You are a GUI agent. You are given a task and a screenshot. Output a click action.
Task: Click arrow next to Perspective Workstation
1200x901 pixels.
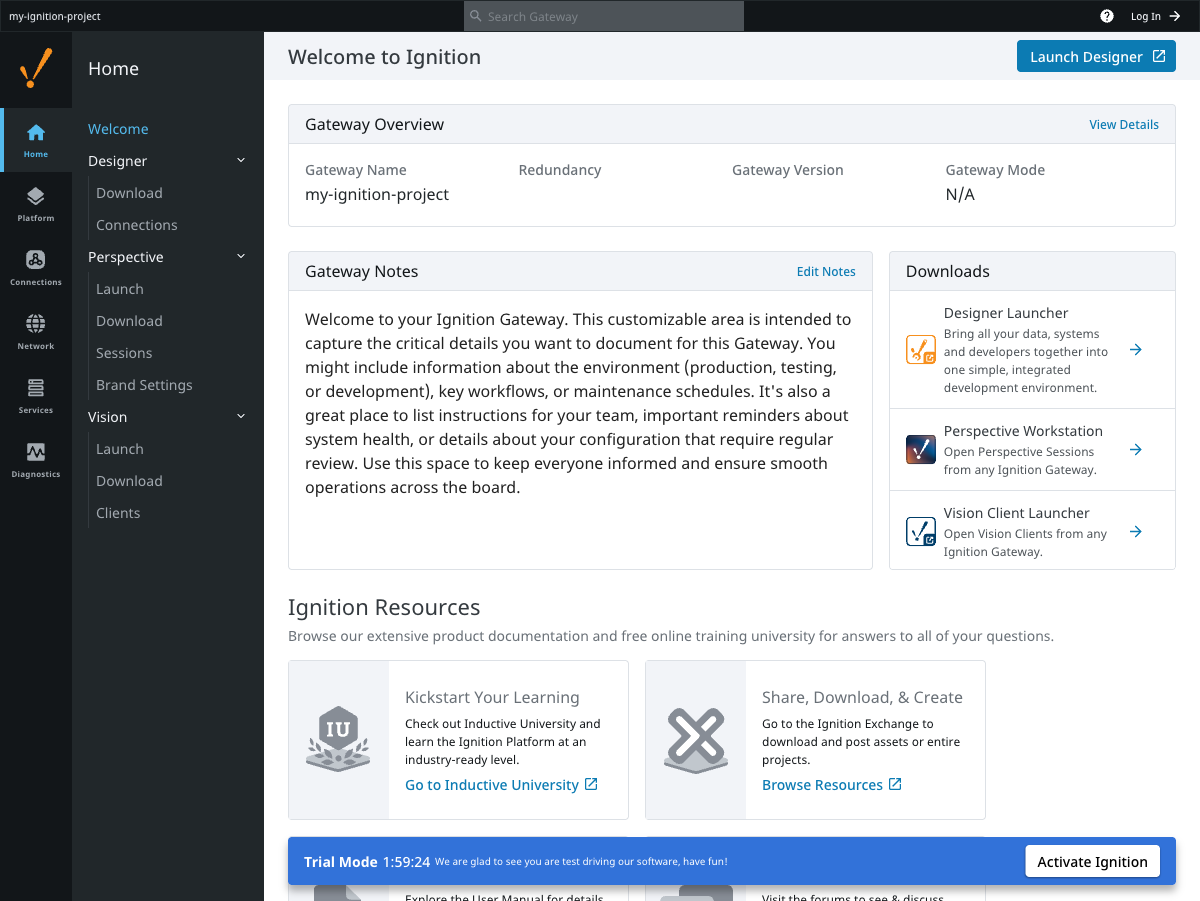coord(1136,450)
